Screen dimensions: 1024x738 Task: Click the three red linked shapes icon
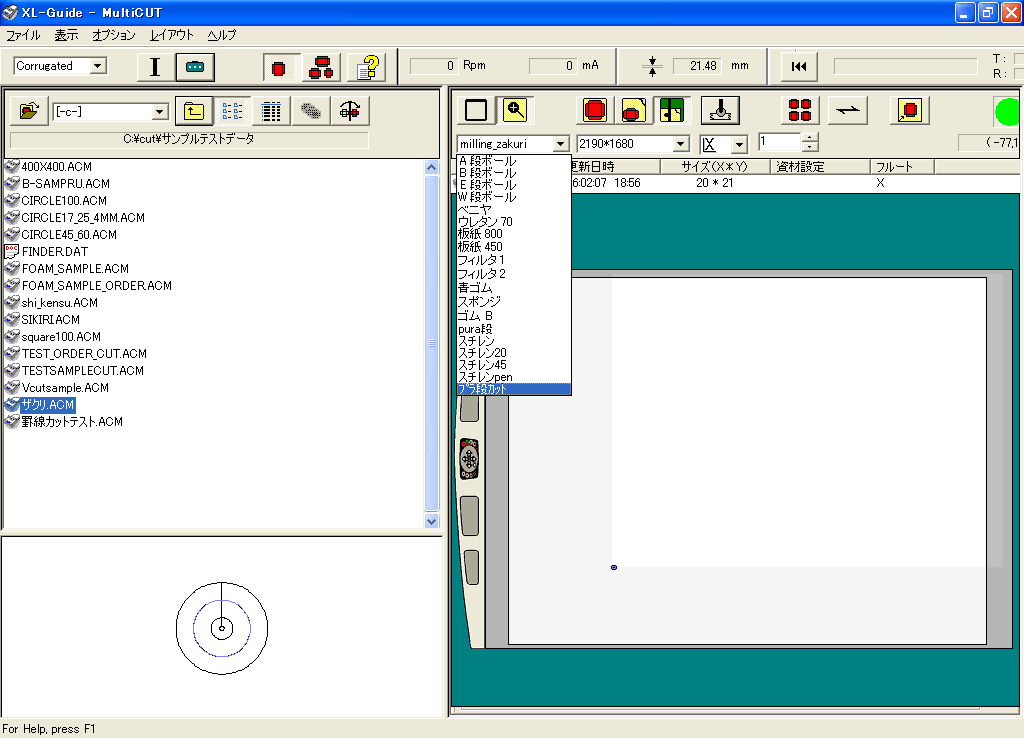[322, 67]
